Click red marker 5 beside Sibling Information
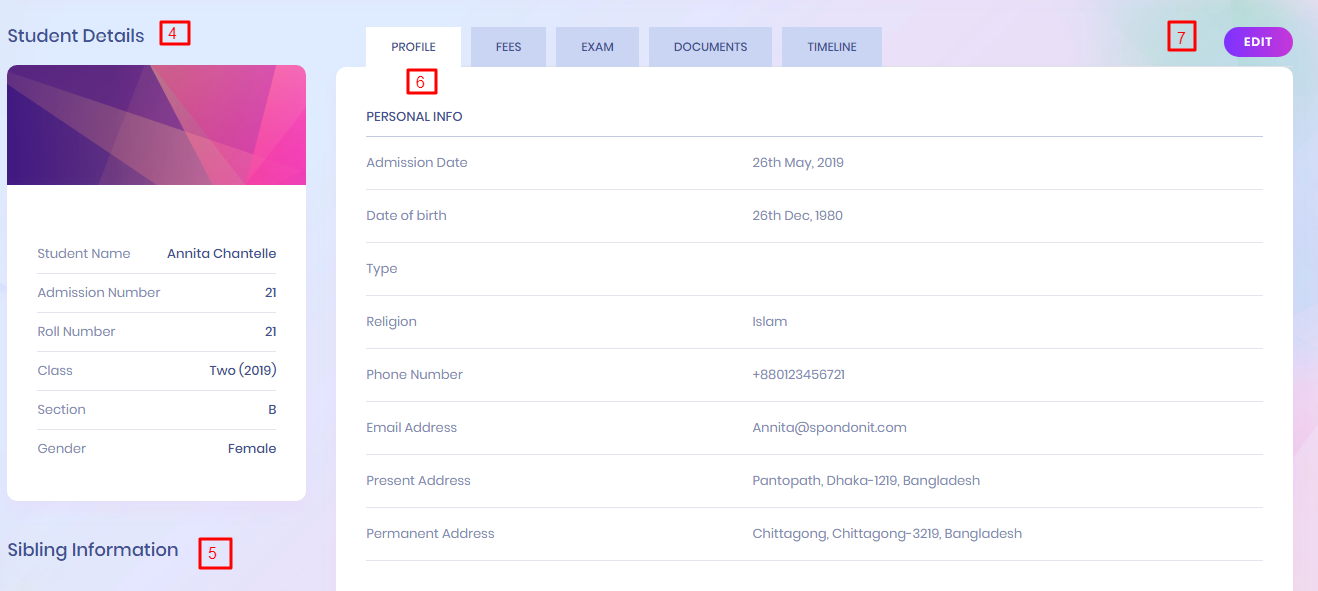 tap(215, 553)
